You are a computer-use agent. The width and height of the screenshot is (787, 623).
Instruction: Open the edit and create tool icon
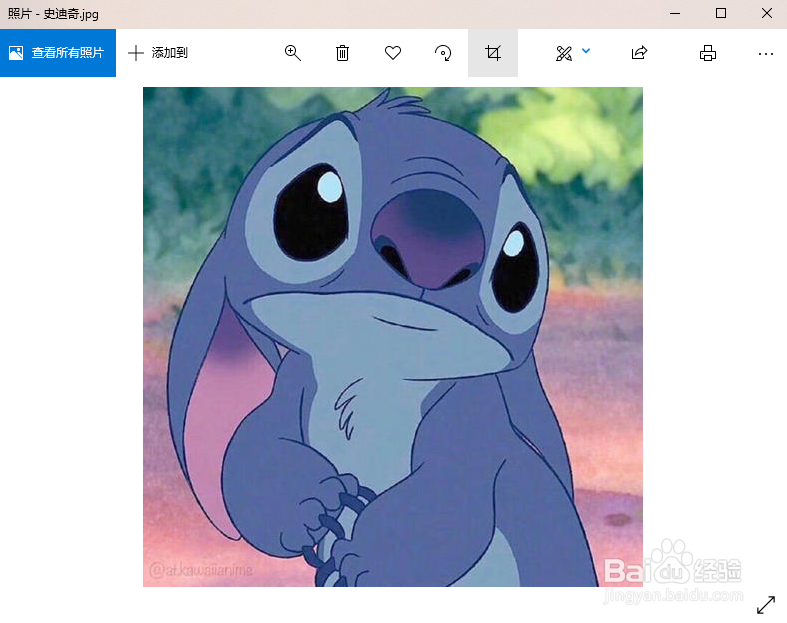point(564,53)
